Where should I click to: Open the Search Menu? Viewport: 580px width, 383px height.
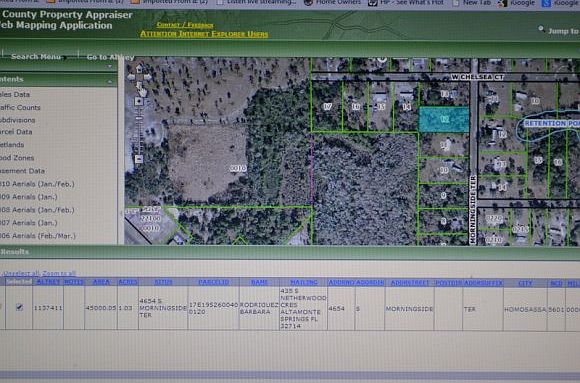coord(36,57)
